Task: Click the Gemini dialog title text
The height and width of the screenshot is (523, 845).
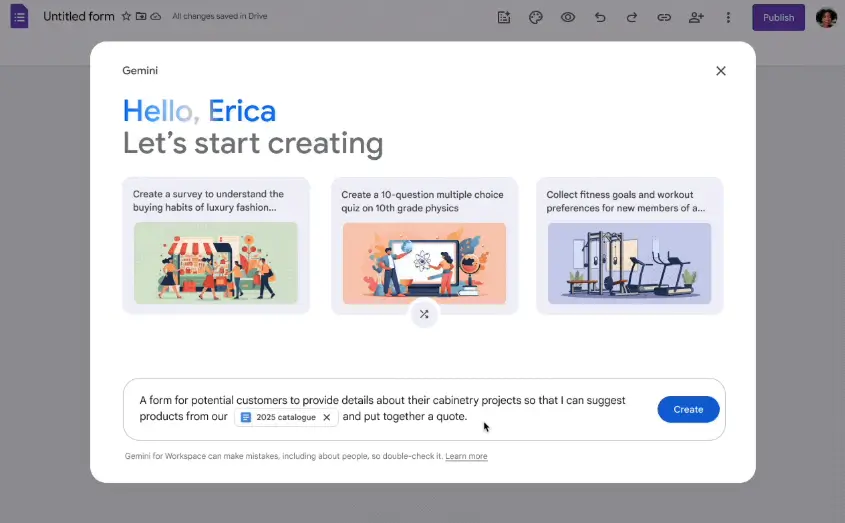Action: coord(140,71)
